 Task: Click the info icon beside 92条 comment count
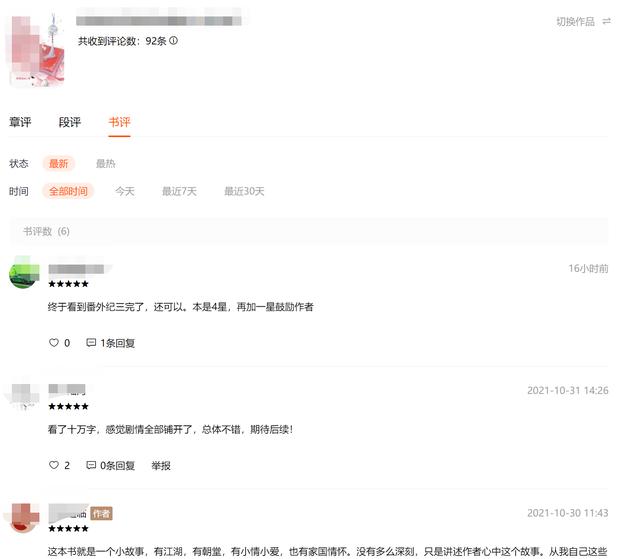[173, 40]
